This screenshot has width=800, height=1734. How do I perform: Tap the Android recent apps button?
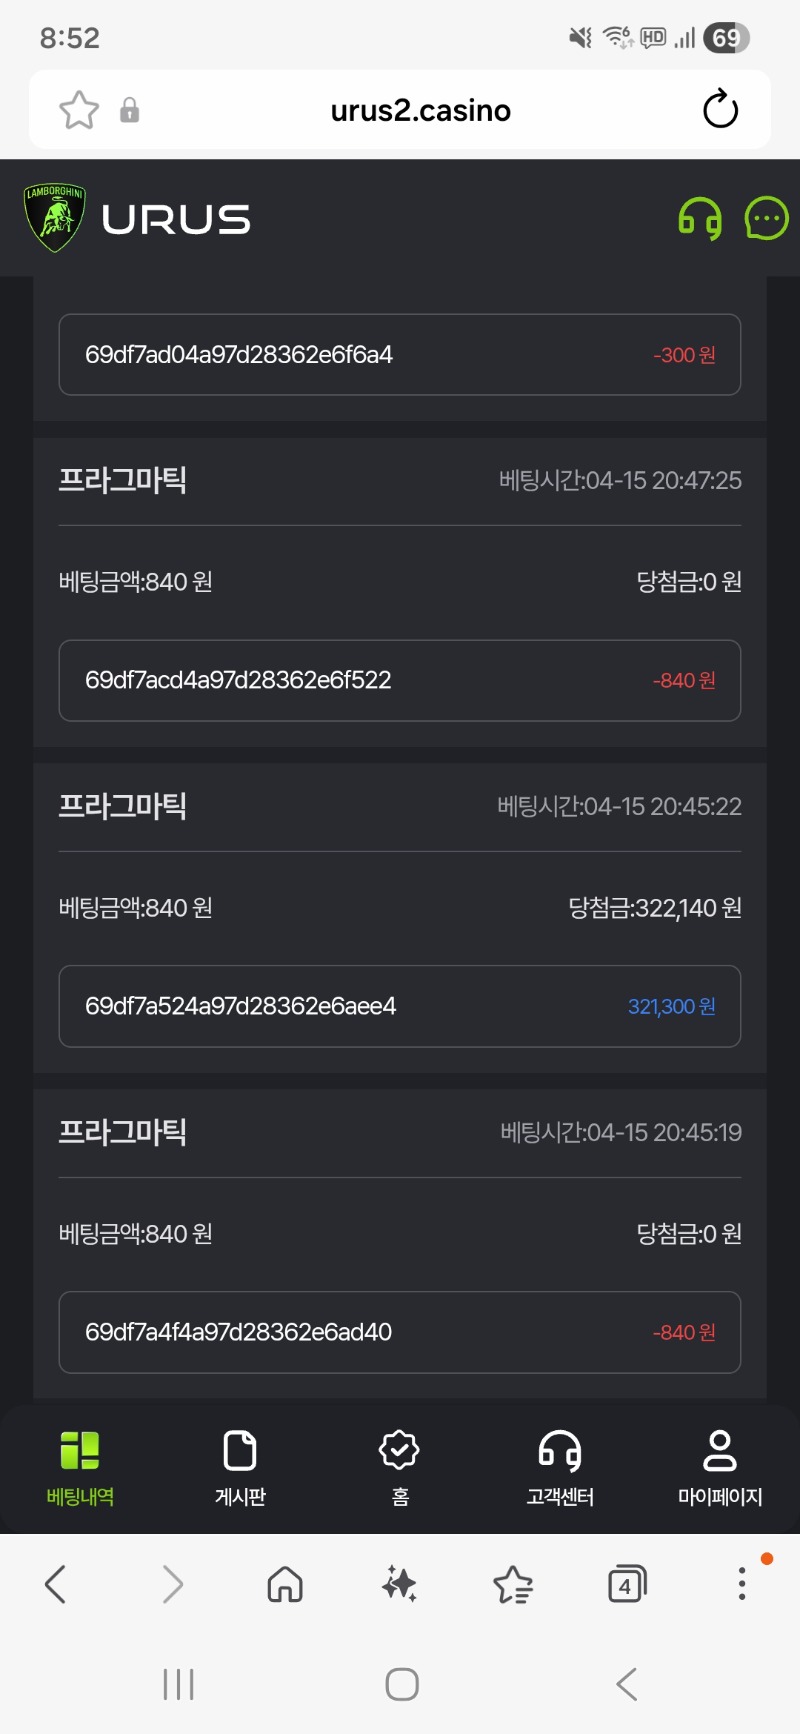(x=178, y=1684)
